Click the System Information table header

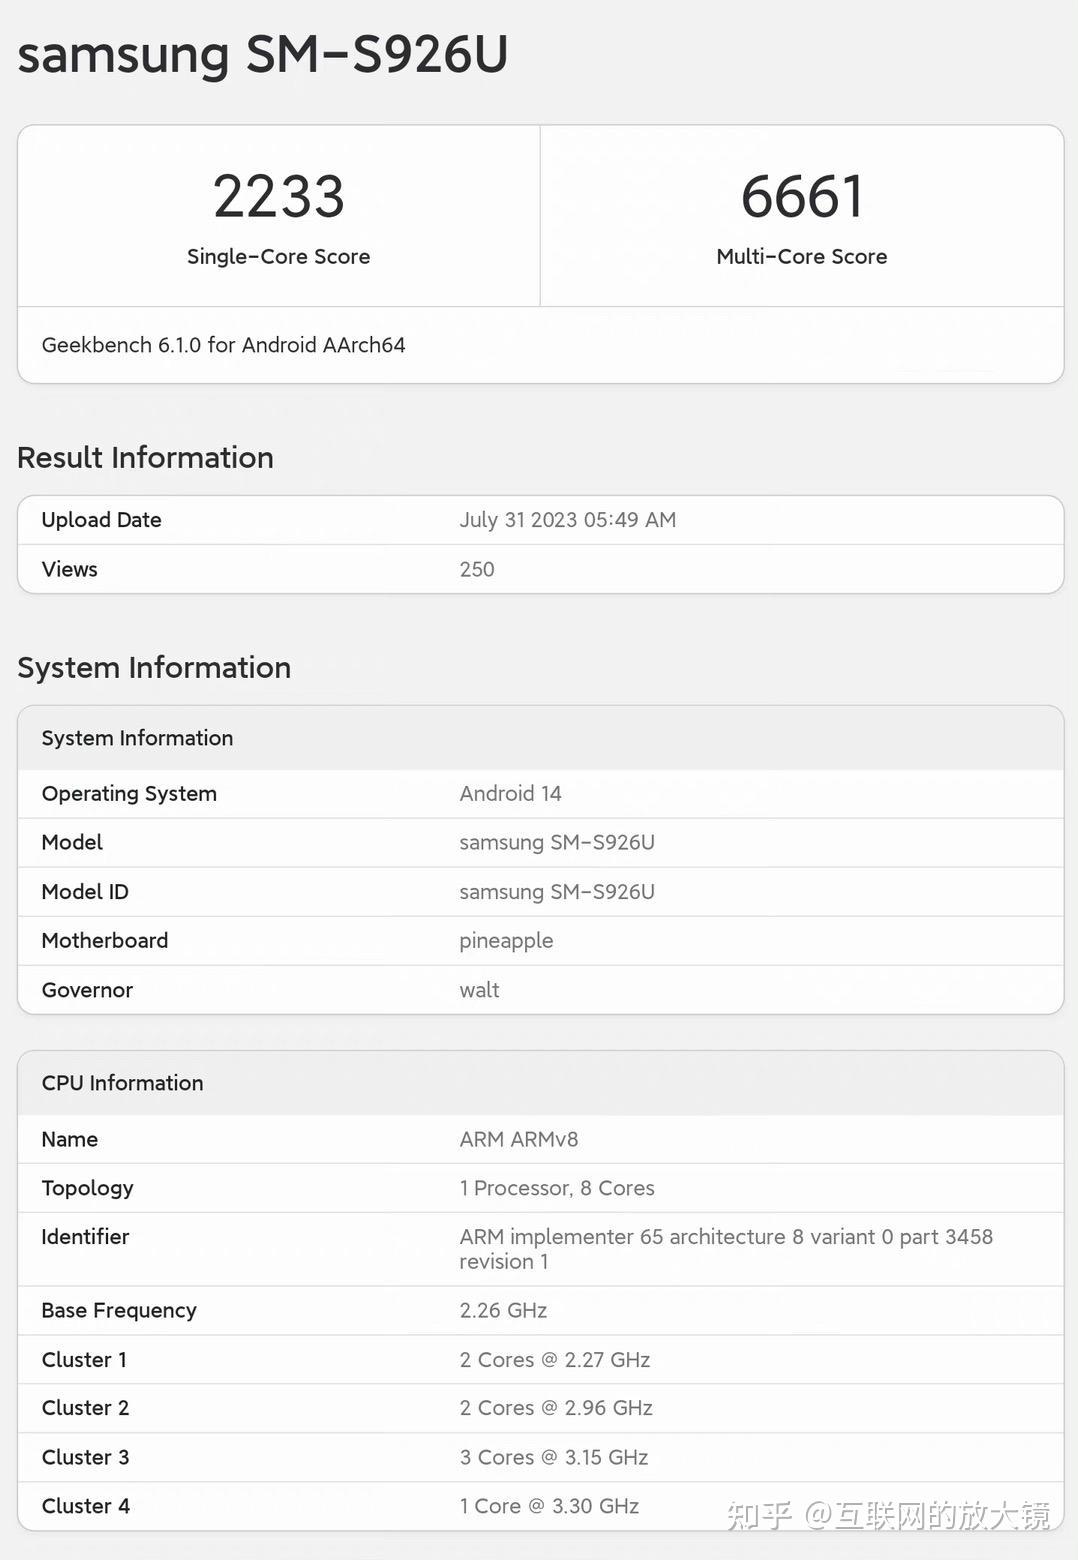pos(137,738)
